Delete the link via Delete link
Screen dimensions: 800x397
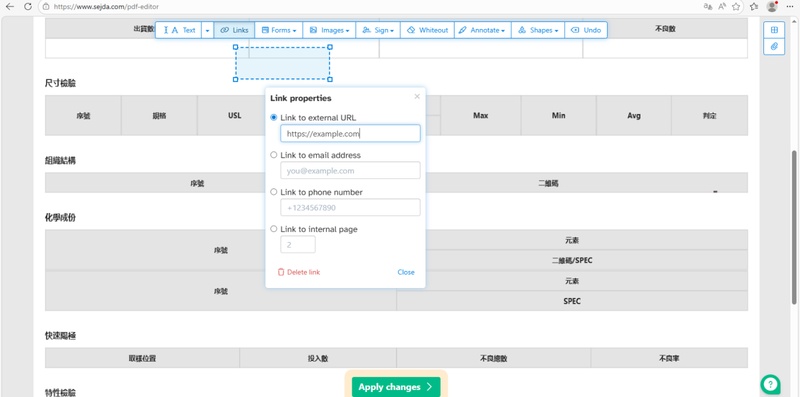click(x=299, y=272)
